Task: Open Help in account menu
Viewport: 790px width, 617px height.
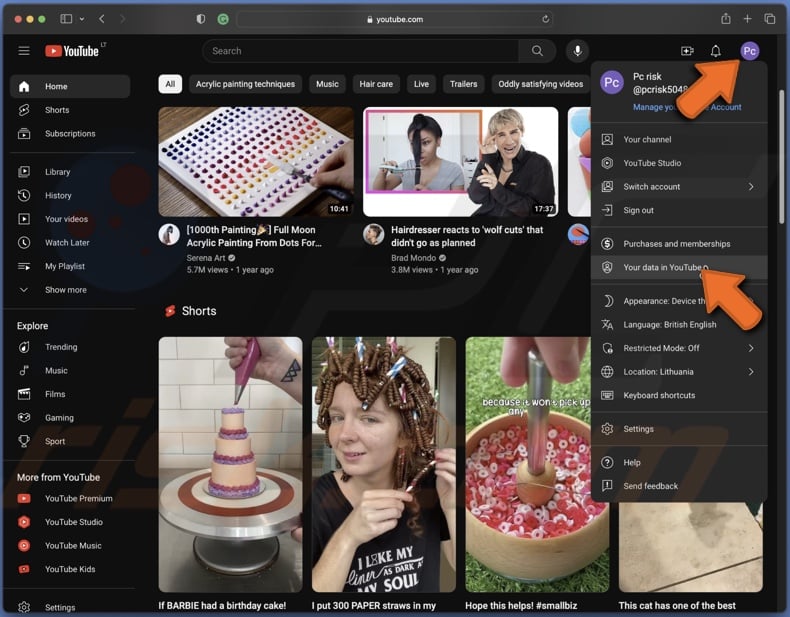Action: point(679,462)
